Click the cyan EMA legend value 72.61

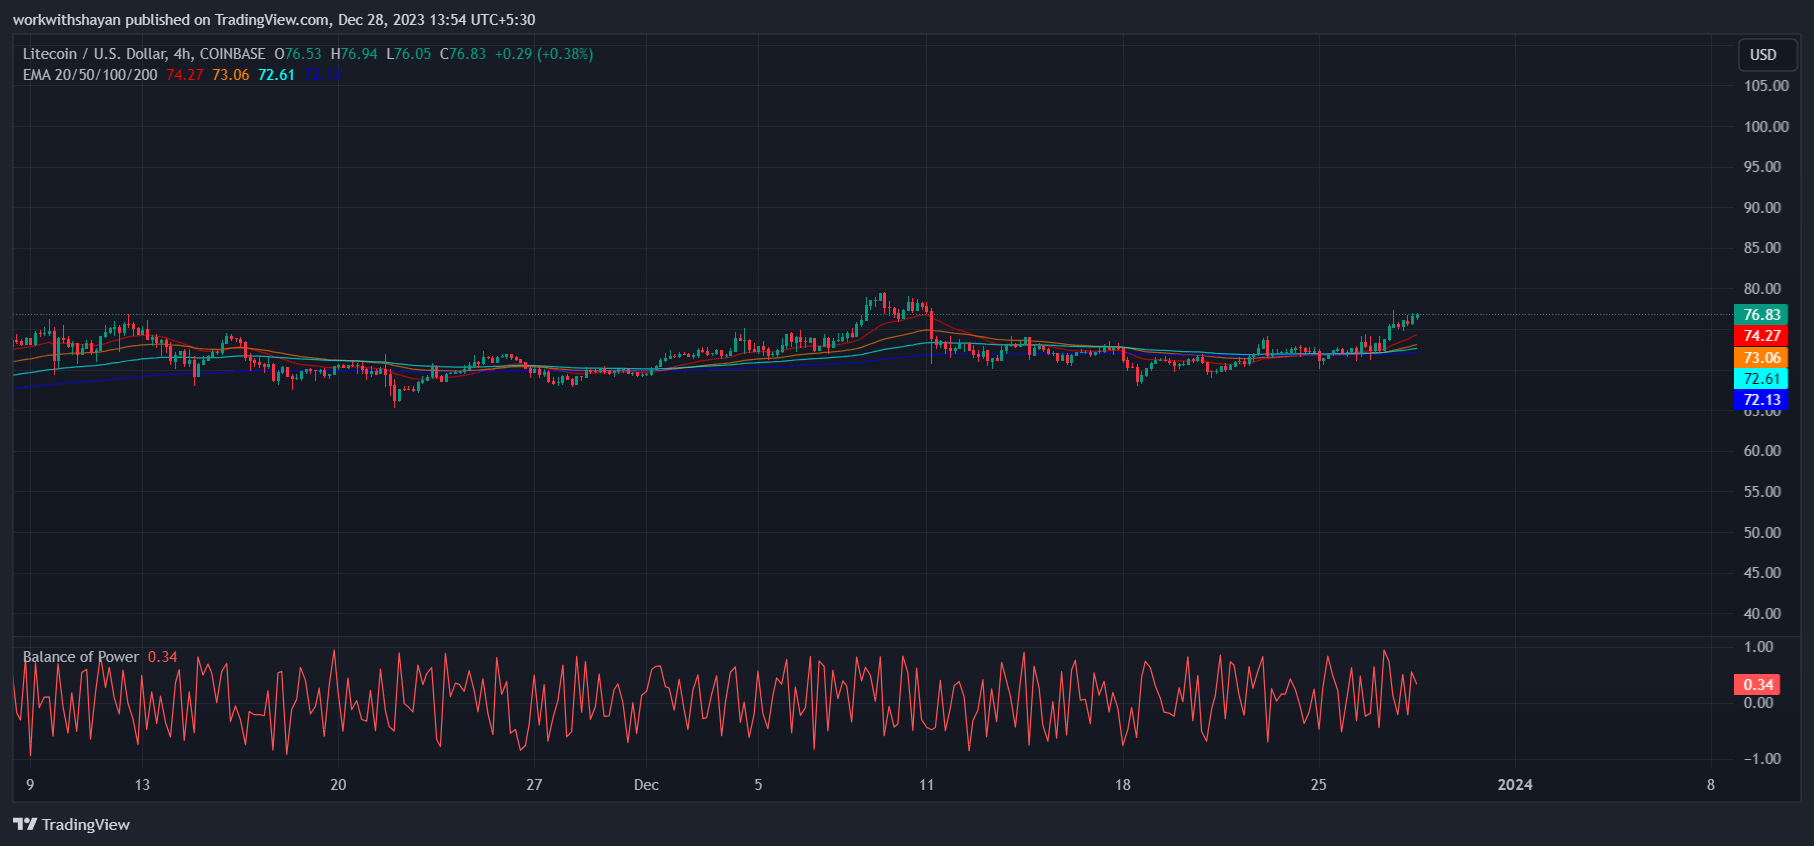[277, 75]
